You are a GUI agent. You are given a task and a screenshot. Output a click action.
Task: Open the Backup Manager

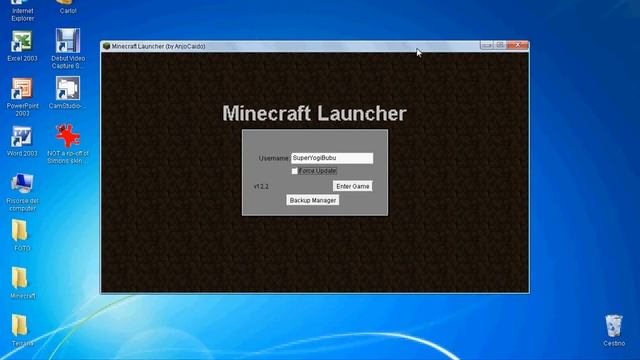coord(313,200)
